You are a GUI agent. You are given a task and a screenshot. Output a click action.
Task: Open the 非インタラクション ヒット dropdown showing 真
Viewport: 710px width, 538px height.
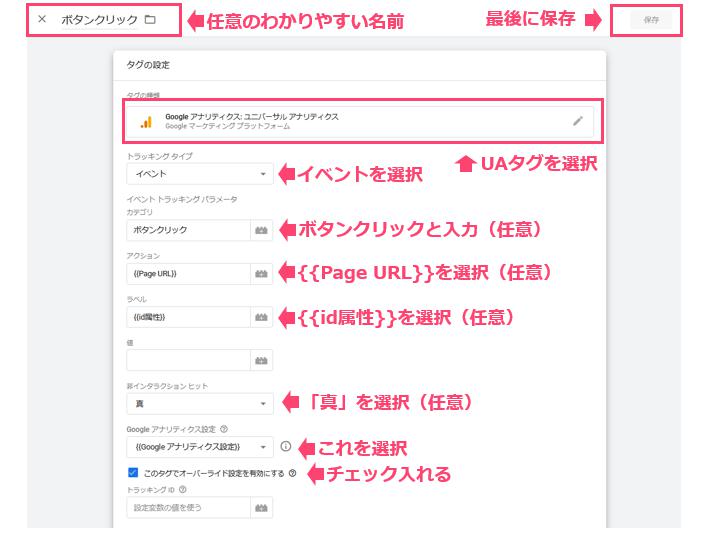tap(200, 404)
